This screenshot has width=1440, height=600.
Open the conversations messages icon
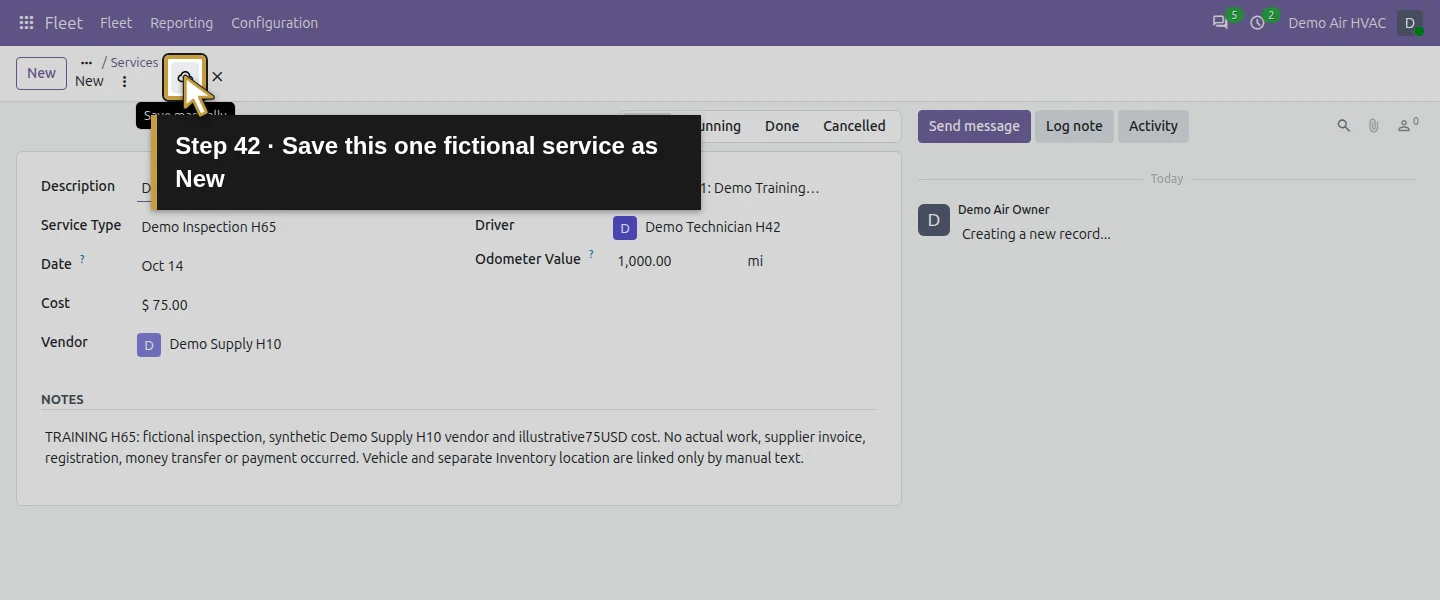1220,23
